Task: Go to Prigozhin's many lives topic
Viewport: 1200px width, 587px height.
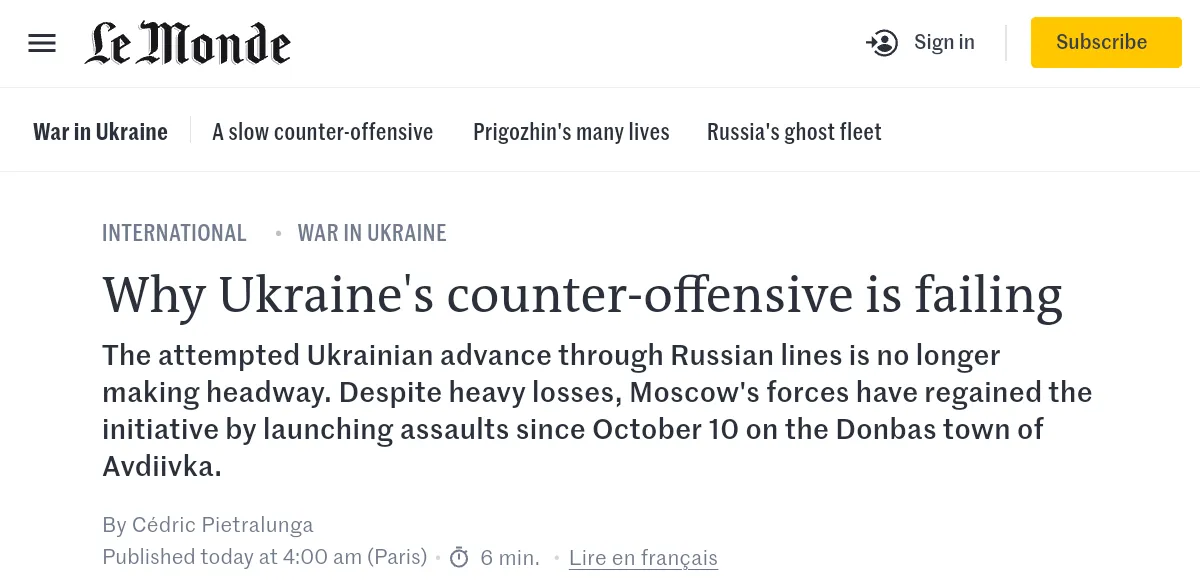Action: (x=571, y=132)
